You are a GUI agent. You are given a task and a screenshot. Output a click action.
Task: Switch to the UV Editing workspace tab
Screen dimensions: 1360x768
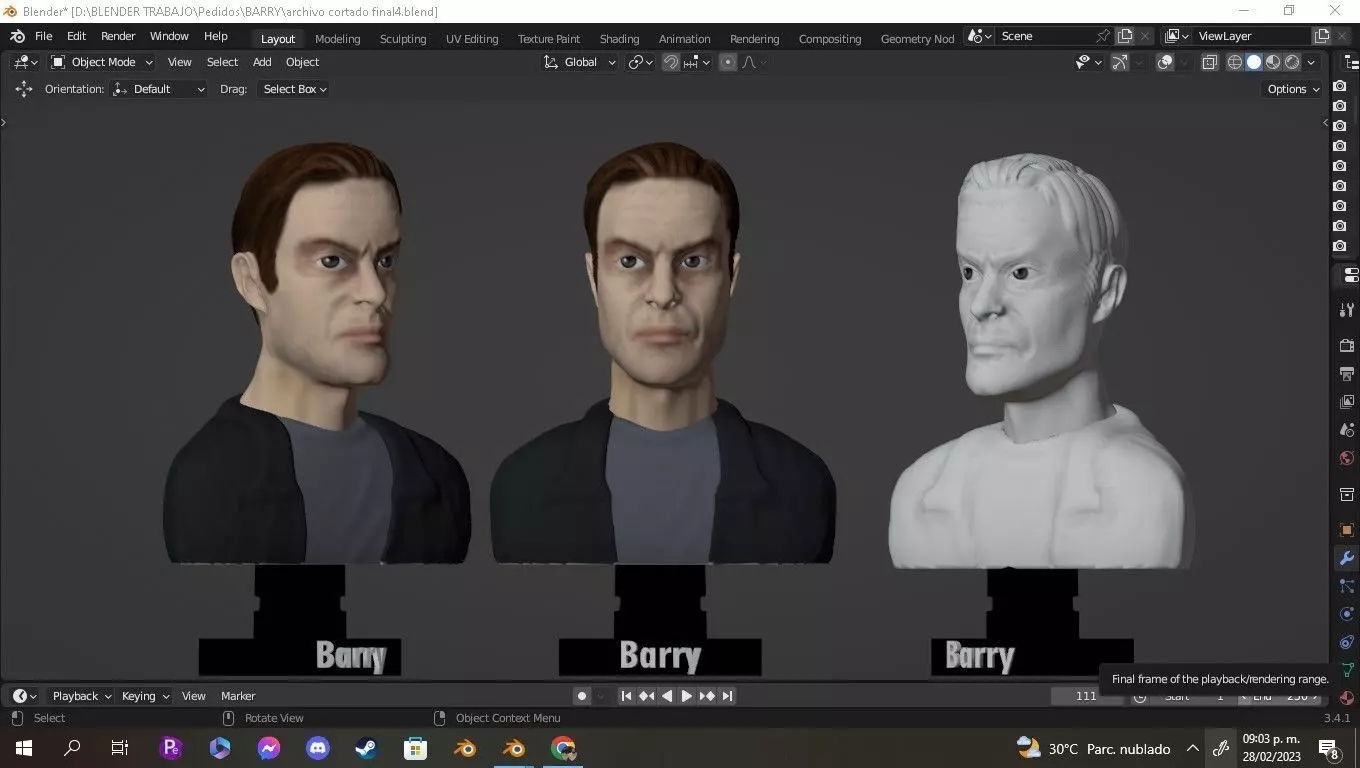point(472,39)
